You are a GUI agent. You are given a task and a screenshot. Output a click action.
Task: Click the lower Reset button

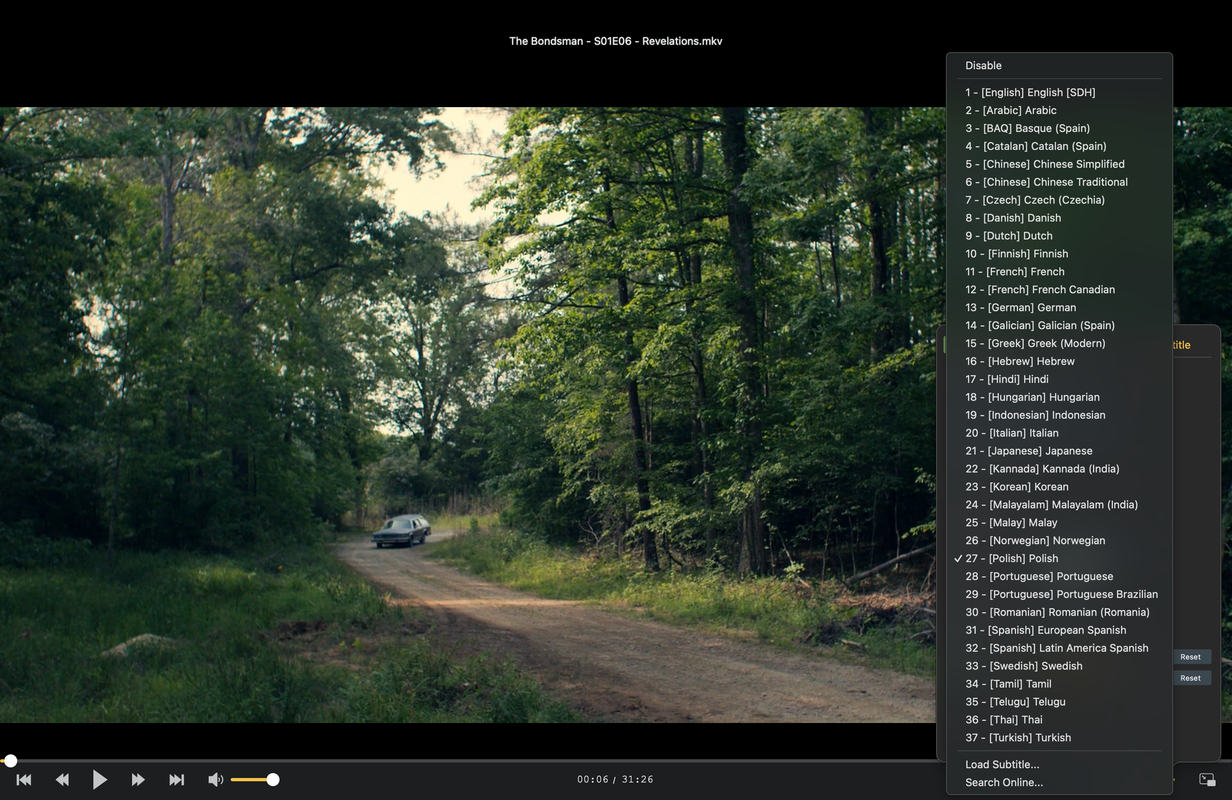(x=1190, y=678)
